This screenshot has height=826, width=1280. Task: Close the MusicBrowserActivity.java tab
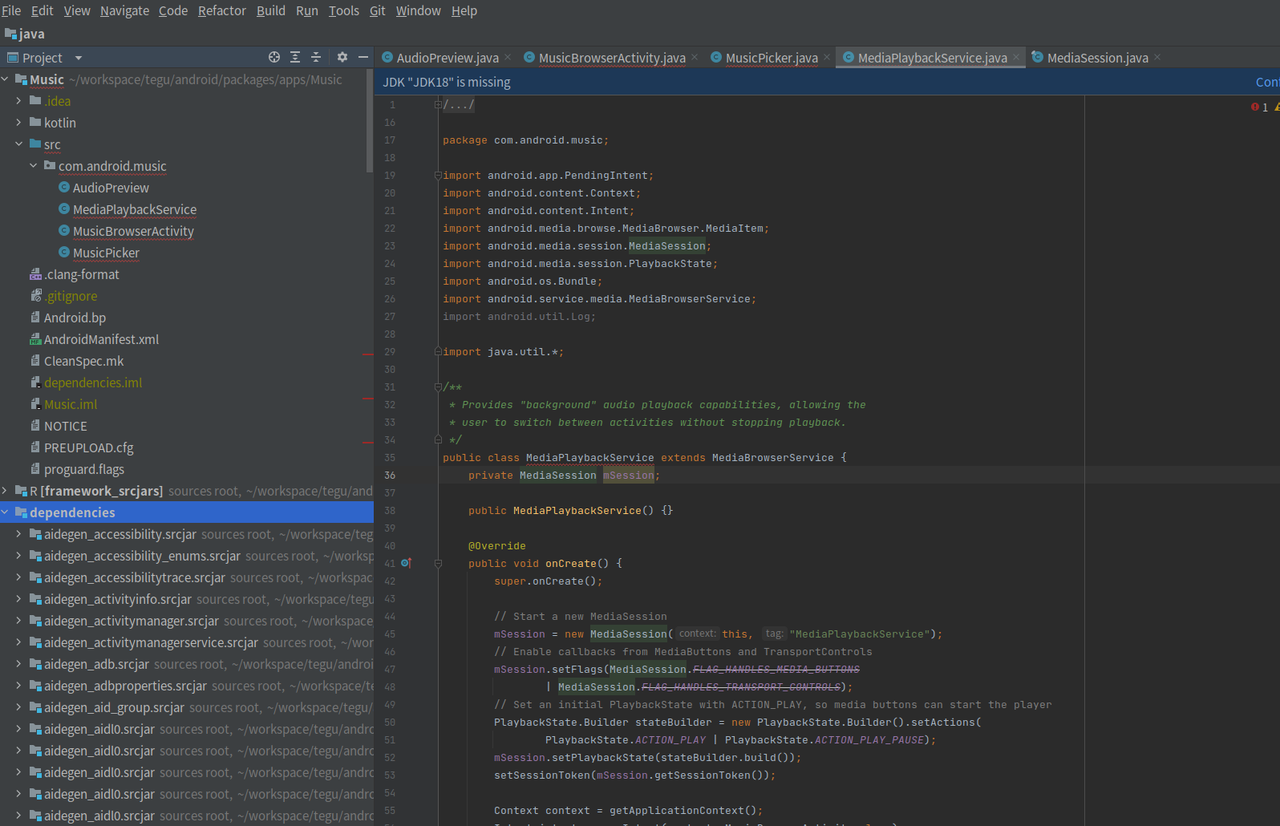[695, 58]
